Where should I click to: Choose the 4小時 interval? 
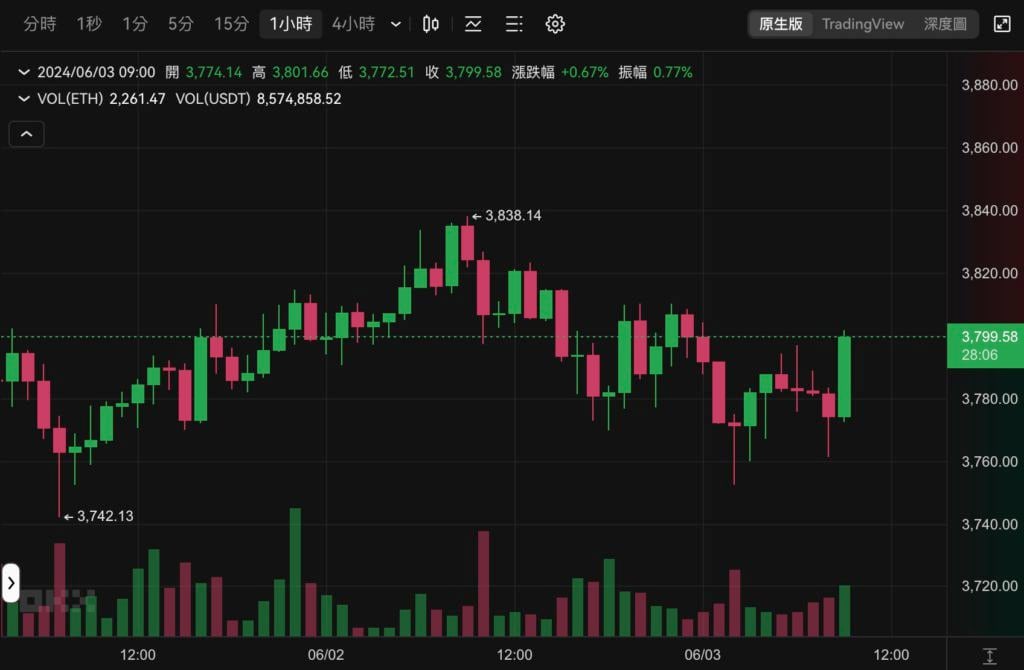pyautogui.click(x=353, y=24)
